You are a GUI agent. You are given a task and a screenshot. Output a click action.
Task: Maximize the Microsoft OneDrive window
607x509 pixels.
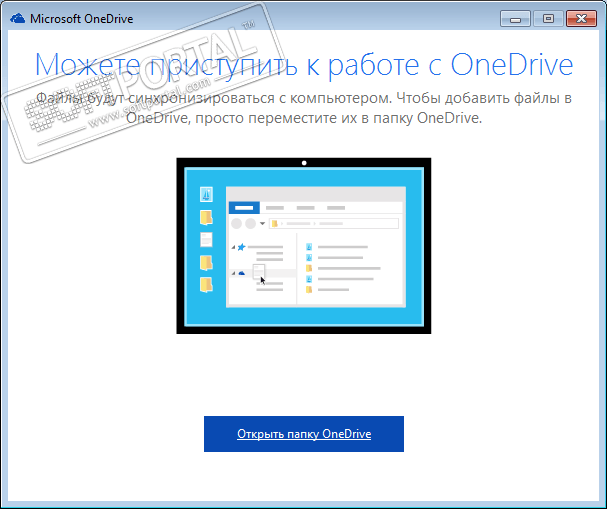coord(548,19)
